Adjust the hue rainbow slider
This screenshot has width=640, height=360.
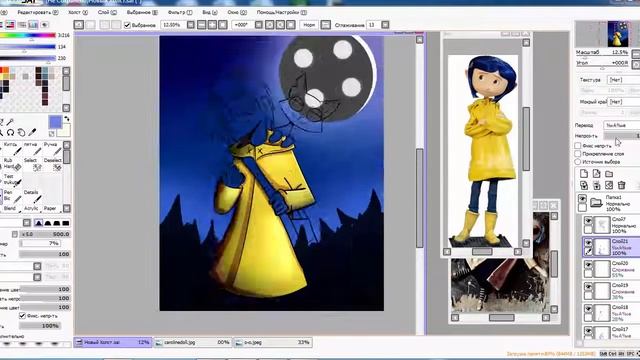28,36
